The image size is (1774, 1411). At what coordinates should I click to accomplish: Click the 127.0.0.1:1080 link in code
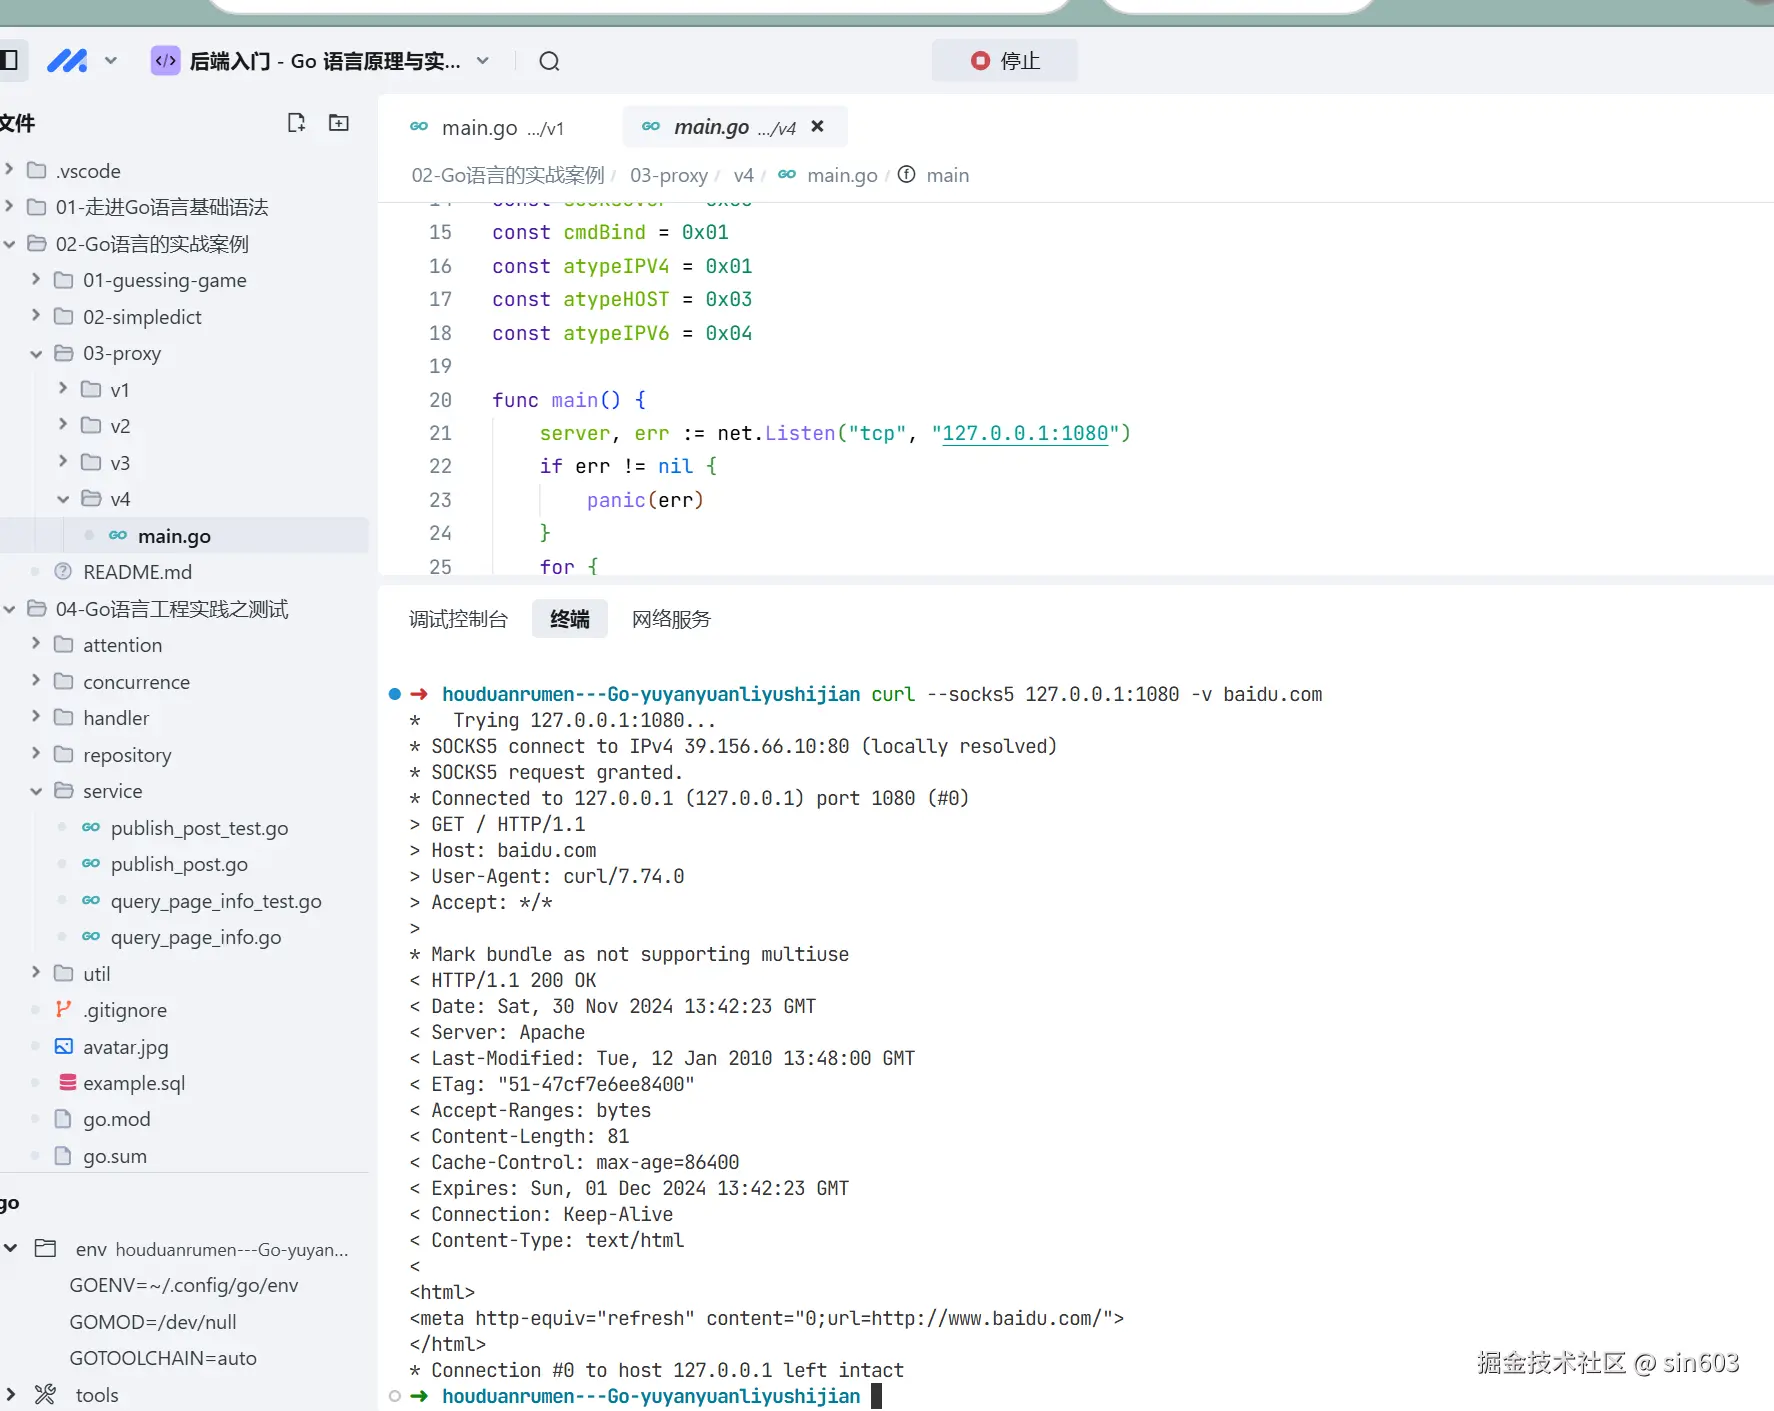point(1025,433)
